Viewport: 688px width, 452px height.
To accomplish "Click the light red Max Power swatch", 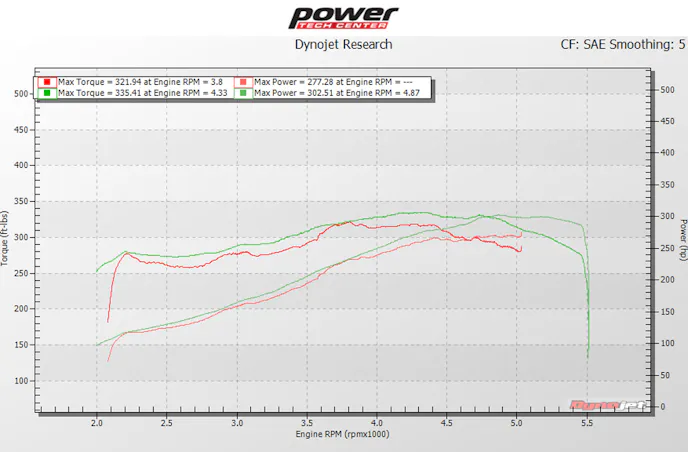I will click(x=244, y=82).
